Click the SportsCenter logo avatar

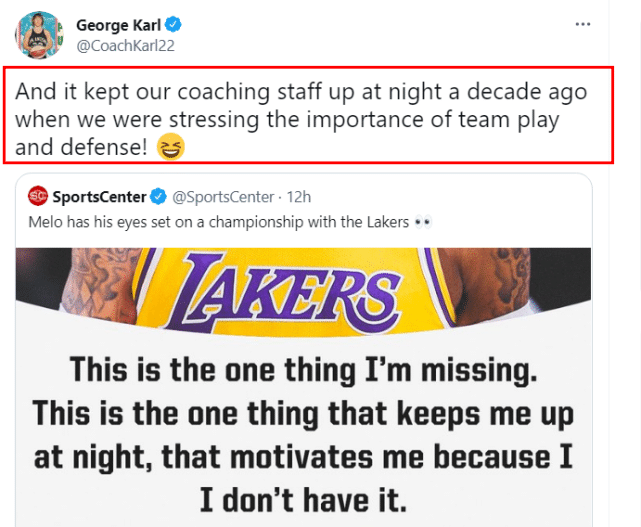pos(38,196)
